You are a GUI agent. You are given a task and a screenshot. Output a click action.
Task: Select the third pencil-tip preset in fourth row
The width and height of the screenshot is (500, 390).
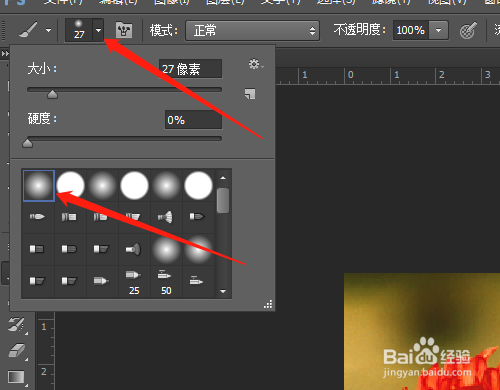click(x=101, y=281)
